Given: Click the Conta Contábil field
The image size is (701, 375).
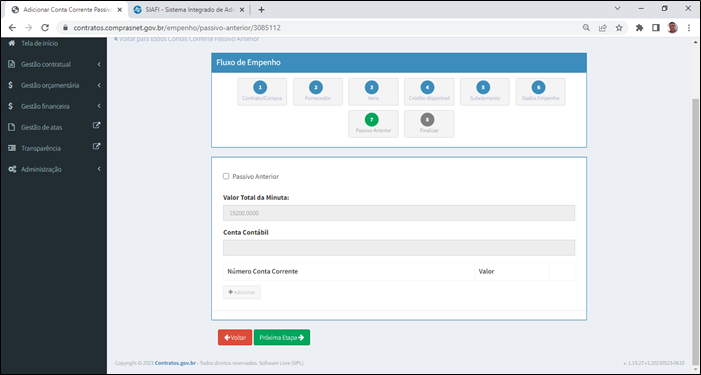Looking at the screenshot, I should point(399,248).
